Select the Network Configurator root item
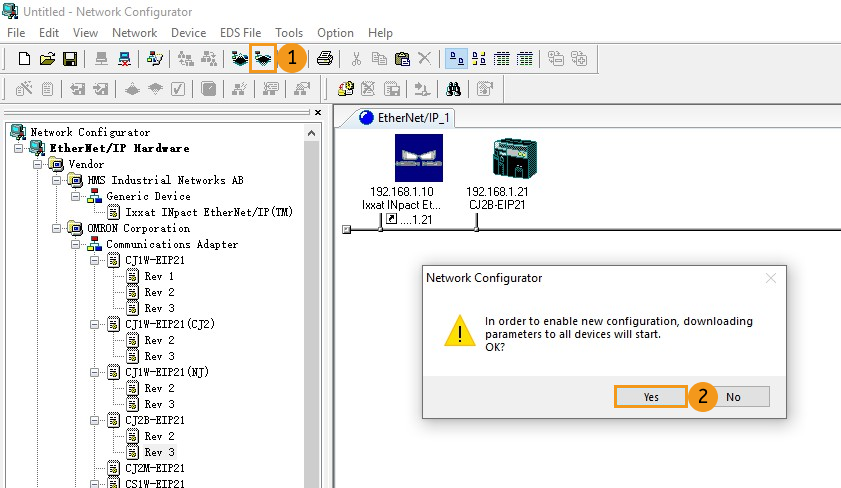Viewport: 841px width, 488px height. click(x=90, y=132)
